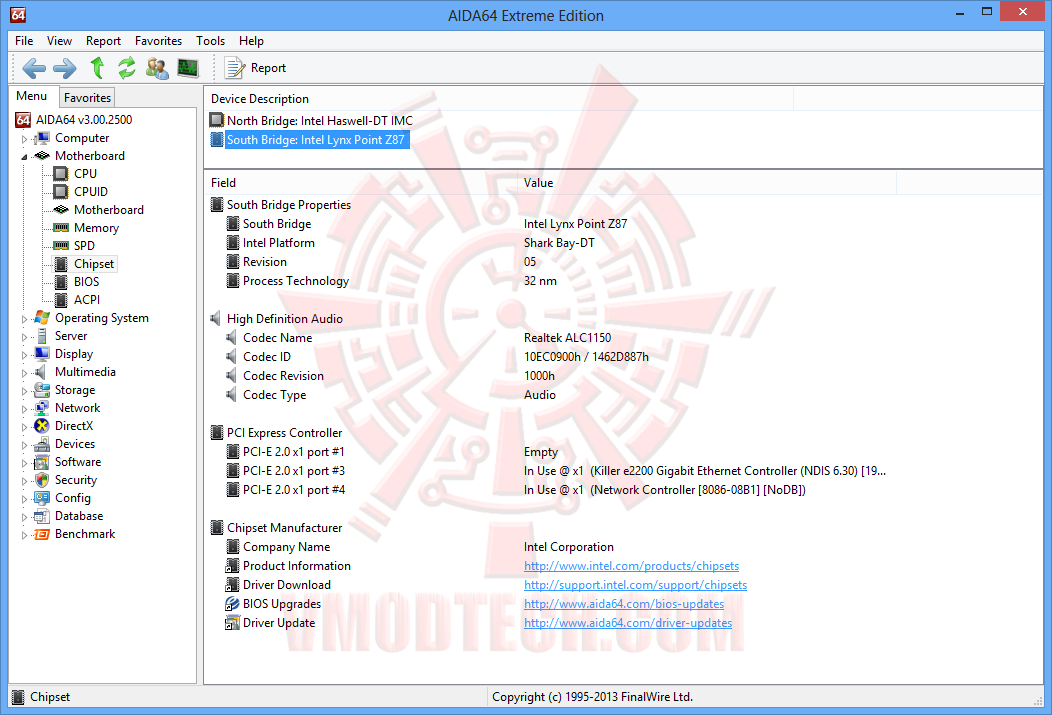Open the Report menu

pyautogui.click(x=103, y=41)
